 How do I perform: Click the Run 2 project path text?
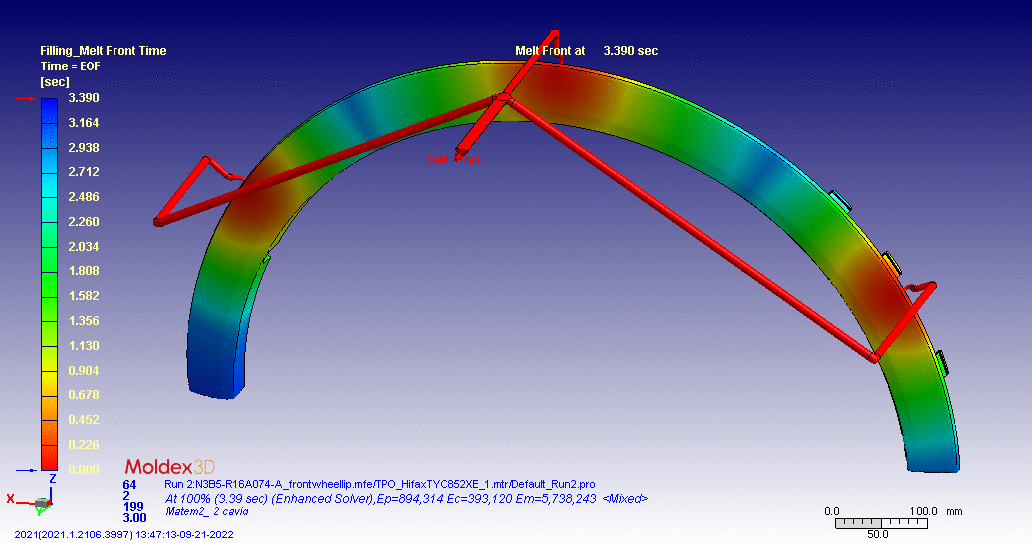coord(380,484)
